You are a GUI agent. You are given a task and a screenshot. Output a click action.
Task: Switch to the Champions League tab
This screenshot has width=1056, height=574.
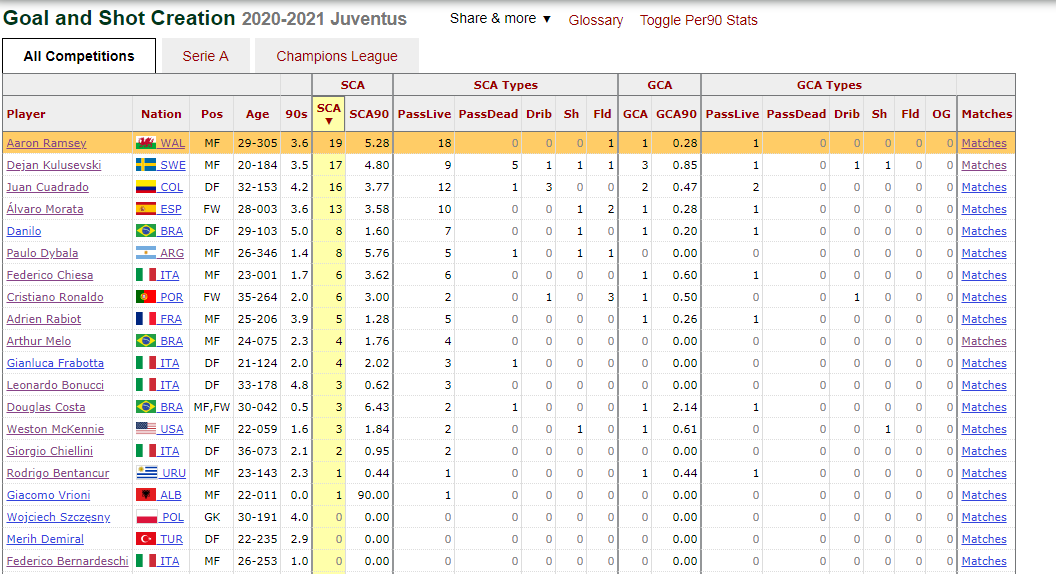pos(337,56)
